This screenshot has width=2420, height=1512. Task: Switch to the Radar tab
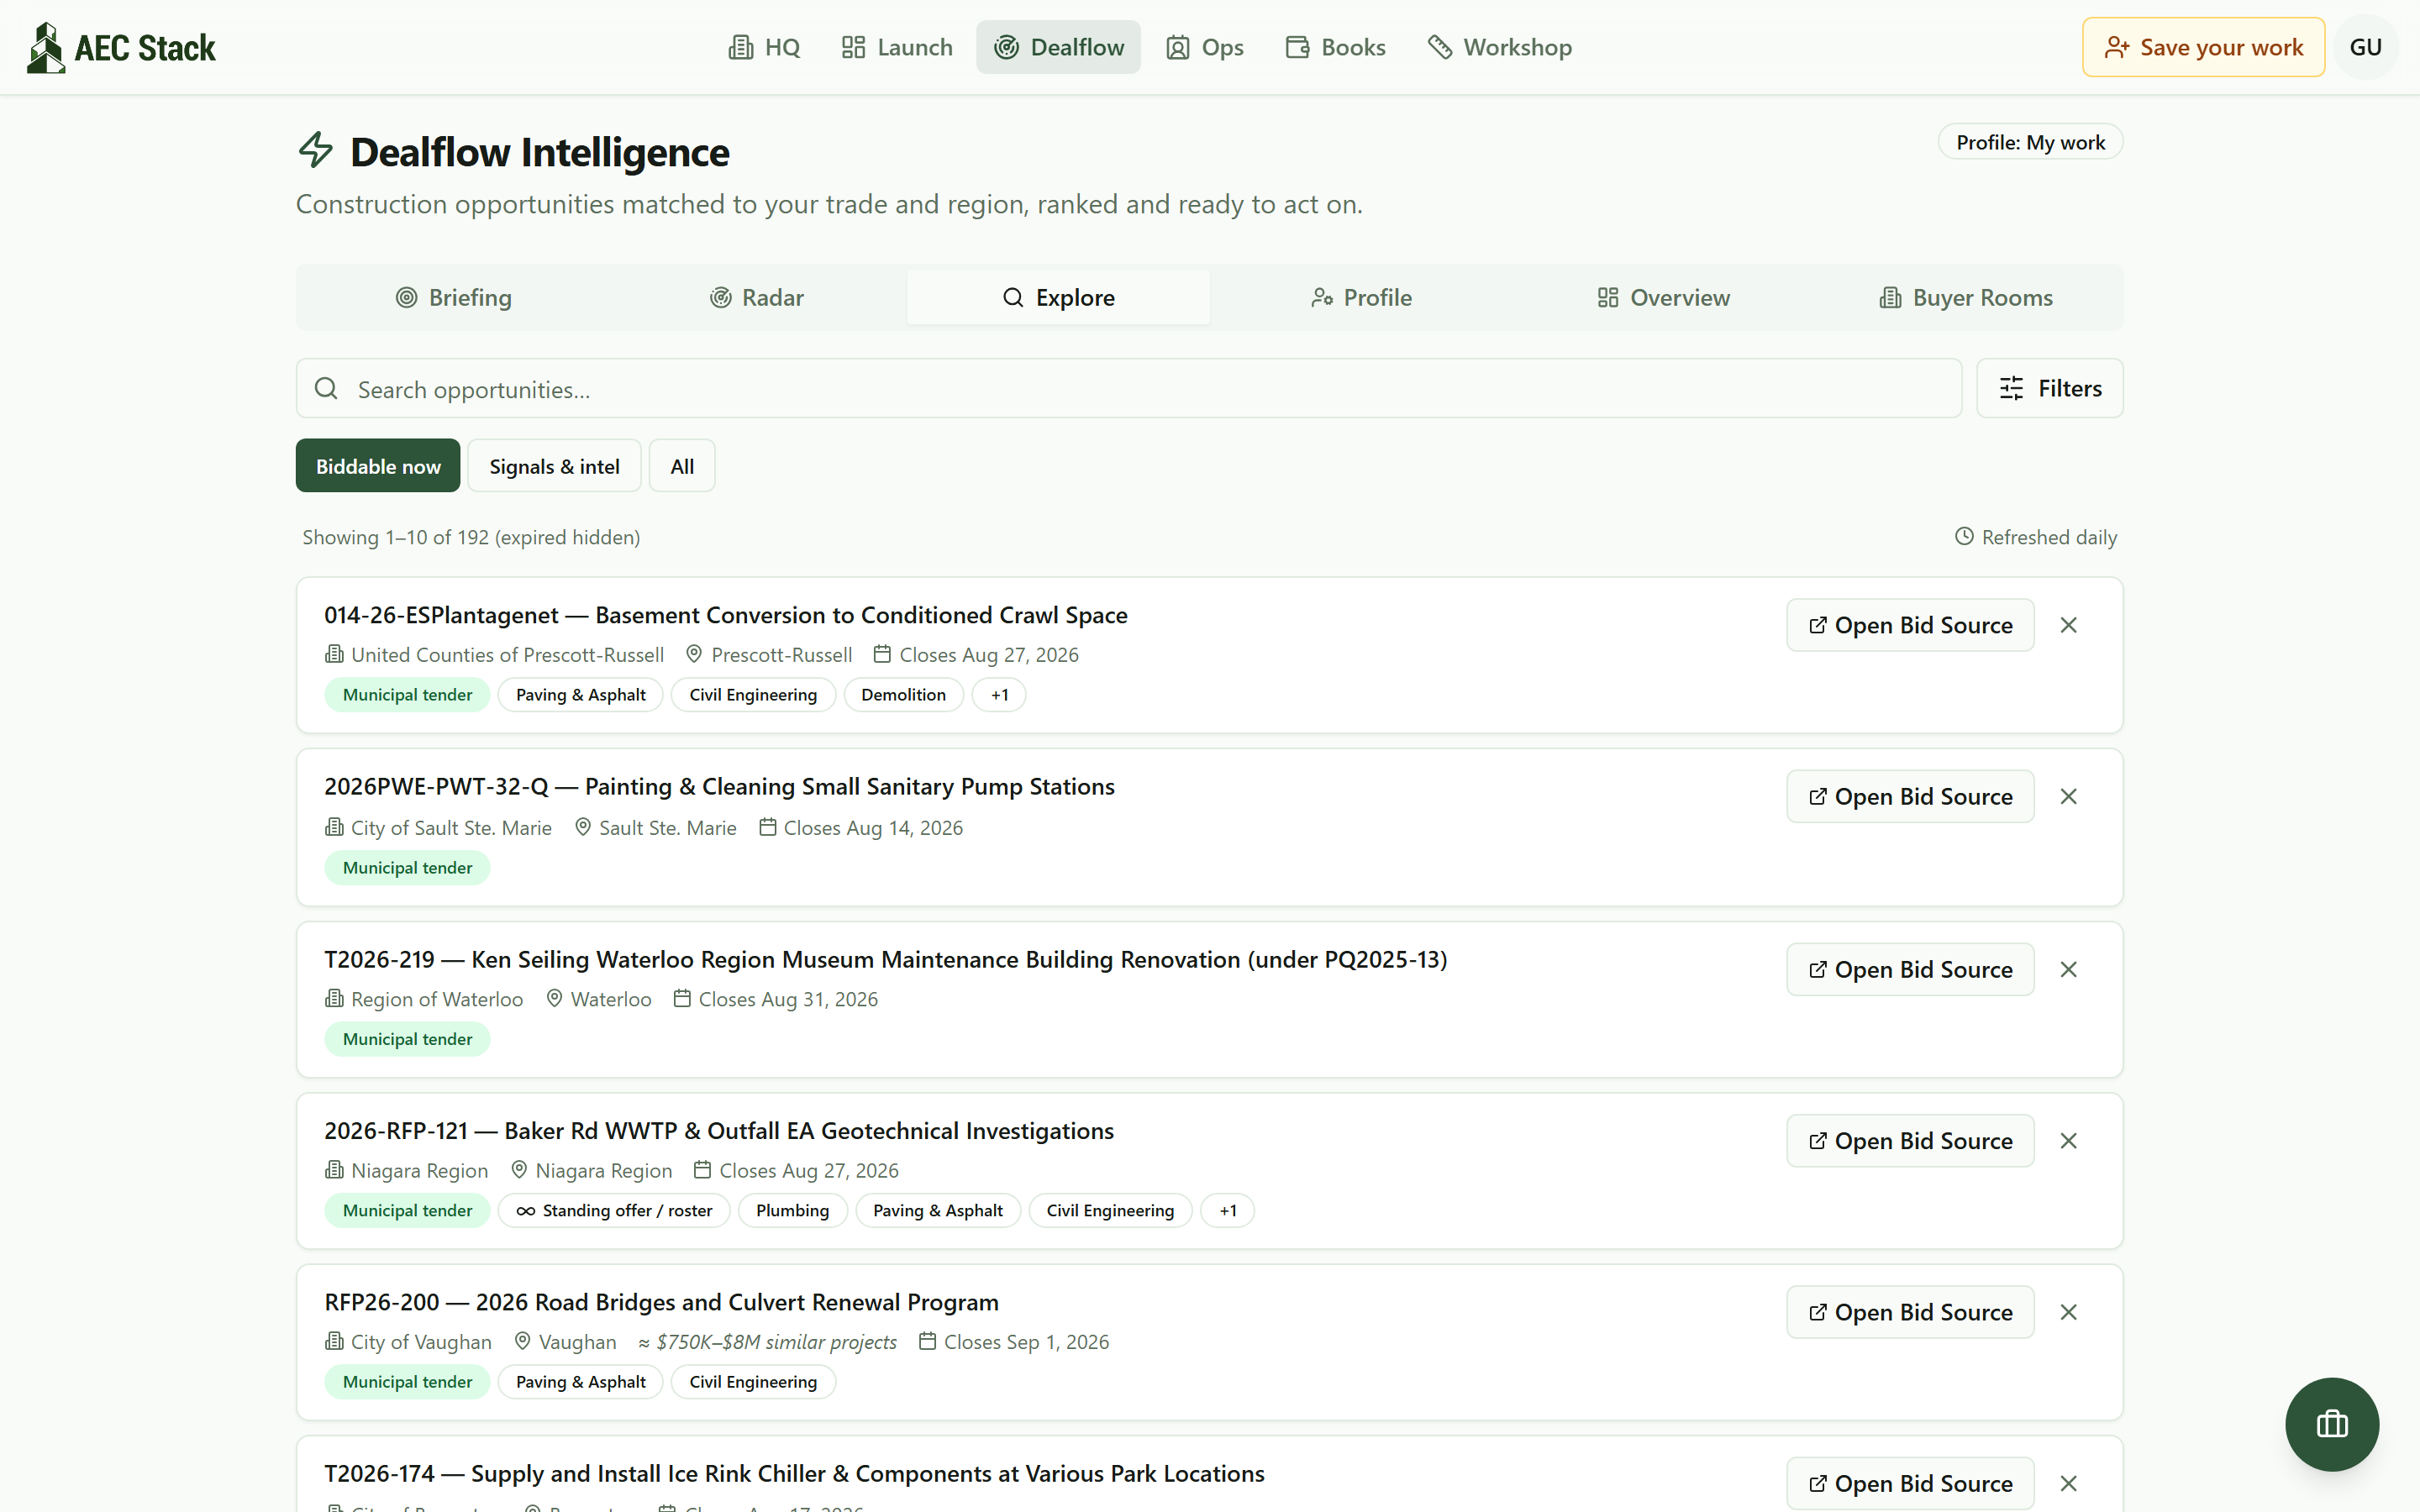click(x=756, y=297)
